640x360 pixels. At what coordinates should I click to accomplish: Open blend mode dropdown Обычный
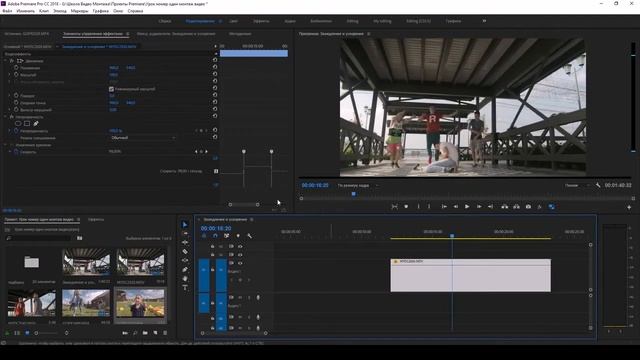pos(142,138)
